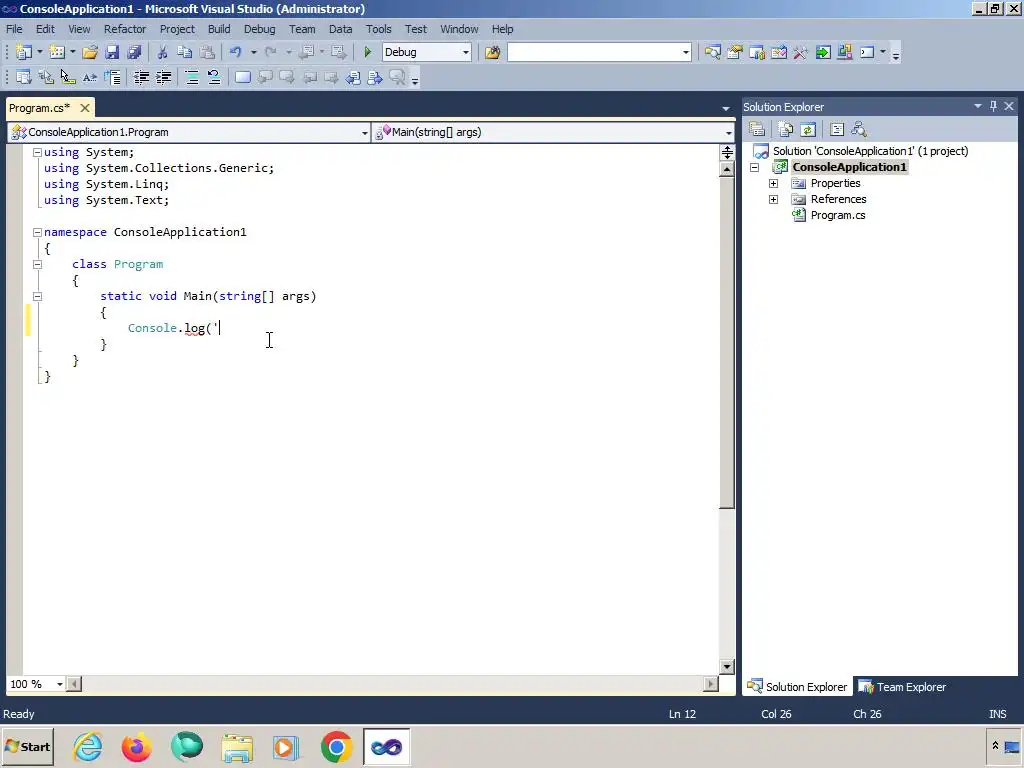Open the Toolbox icon with crossed tools
Image resolution: width=1024 pixels, height=768 pixels.
point(801,52)
